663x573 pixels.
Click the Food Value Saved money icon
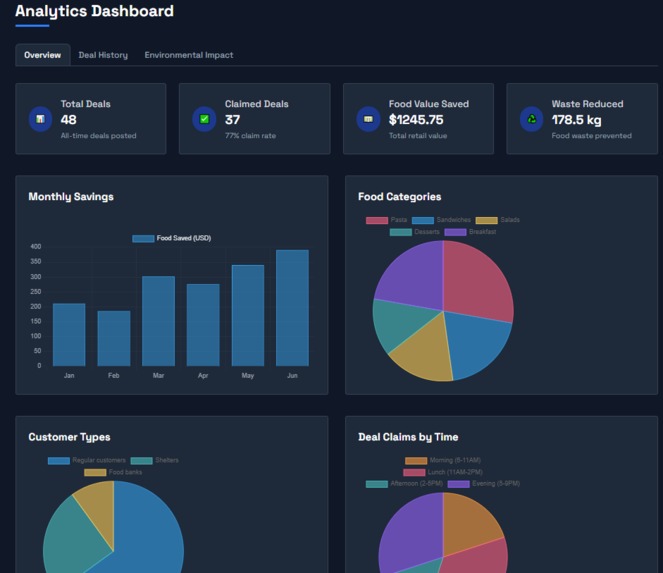368,119
